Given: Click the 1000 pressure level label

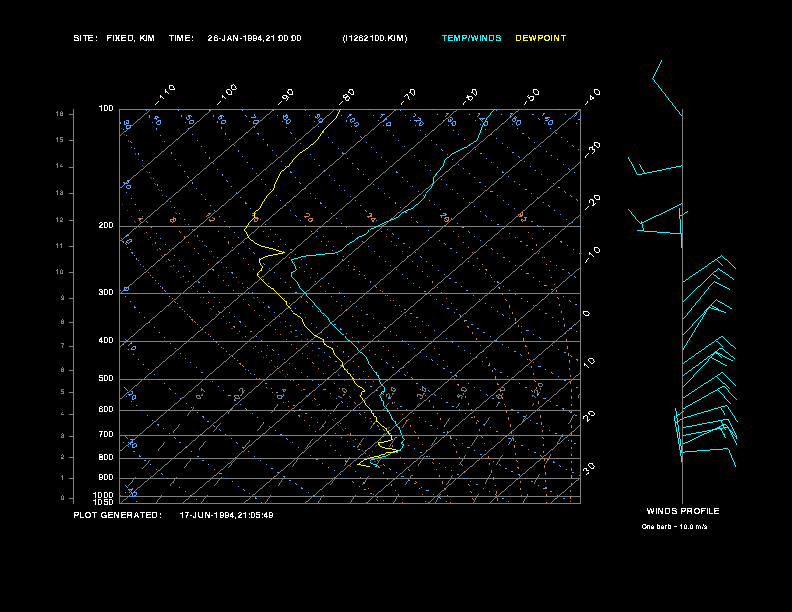Looking at the screenshot, I should (104, 495).
